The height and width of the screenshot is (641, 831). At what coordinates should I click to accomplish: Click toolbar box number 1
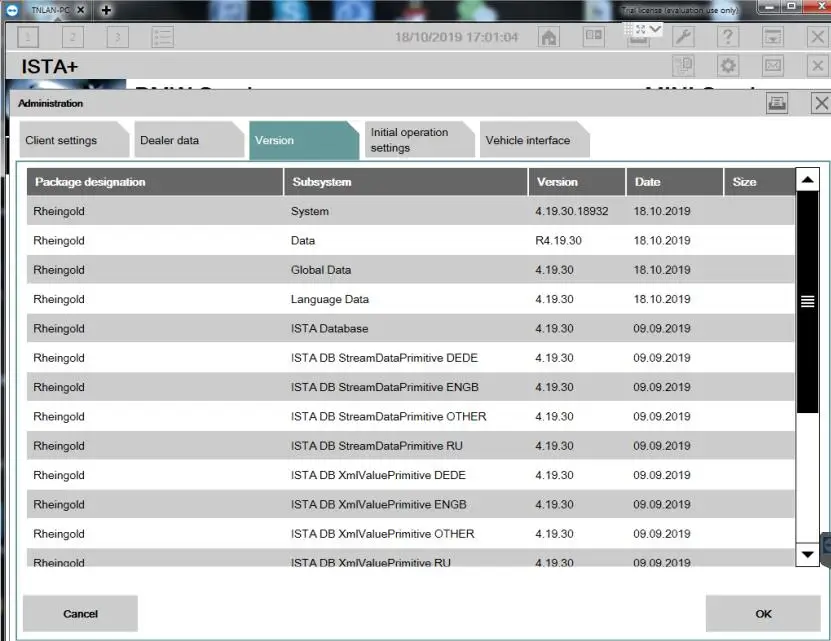tap(28, 37)
